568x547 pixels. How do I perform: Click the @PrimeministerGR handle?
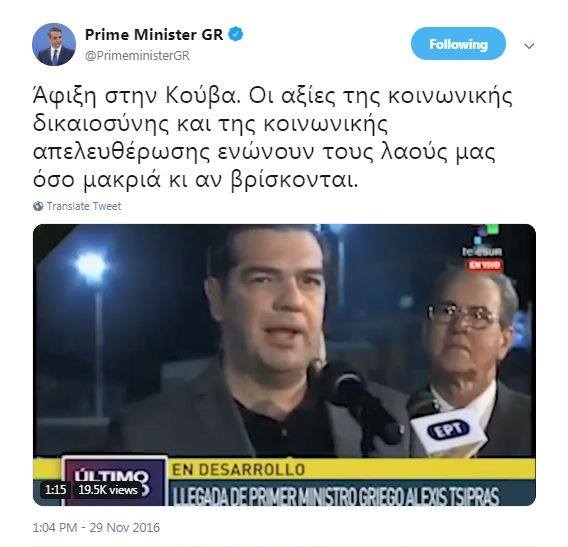point(137,55)
